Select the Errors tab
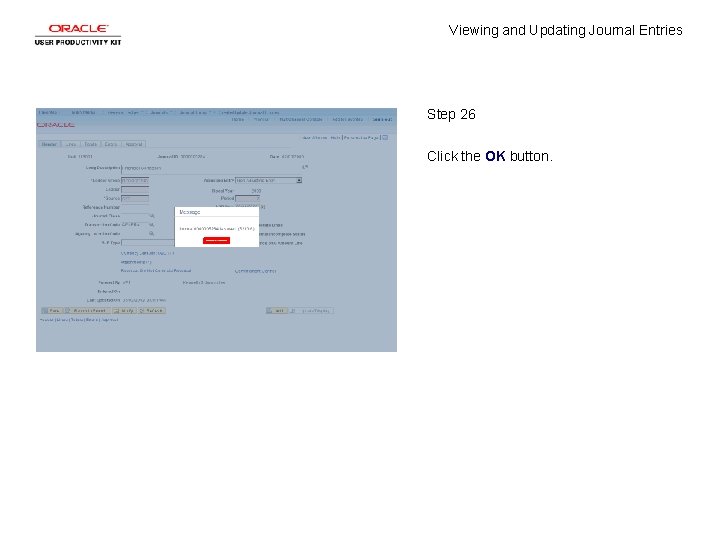Image resolution: width=720 pixels, height=540 pixels. (111, 144)
